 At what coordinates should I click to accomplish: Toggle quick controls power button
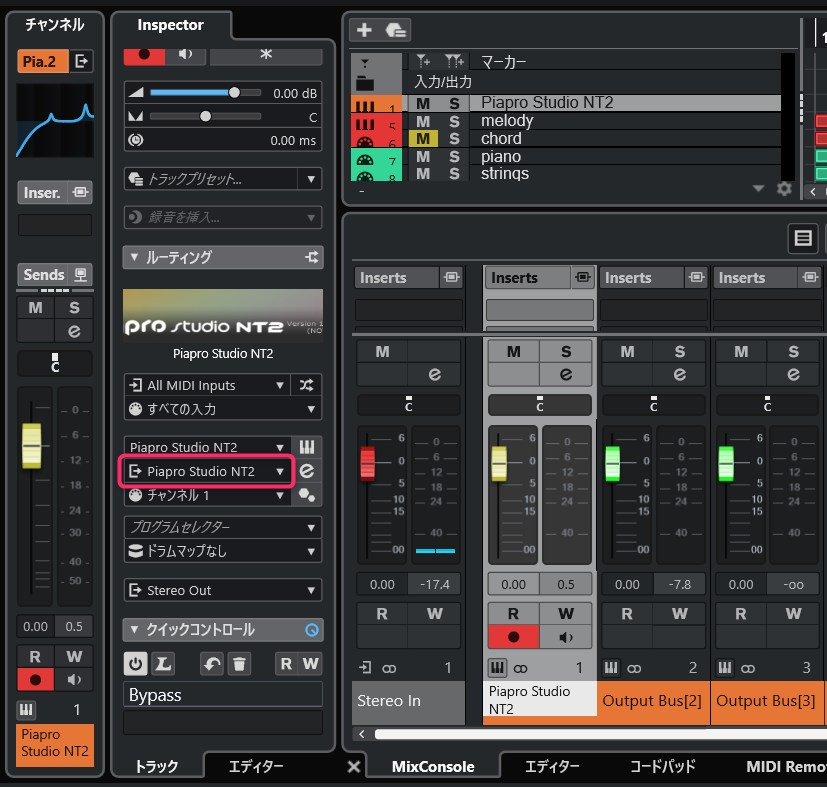(x=136, y=664)
